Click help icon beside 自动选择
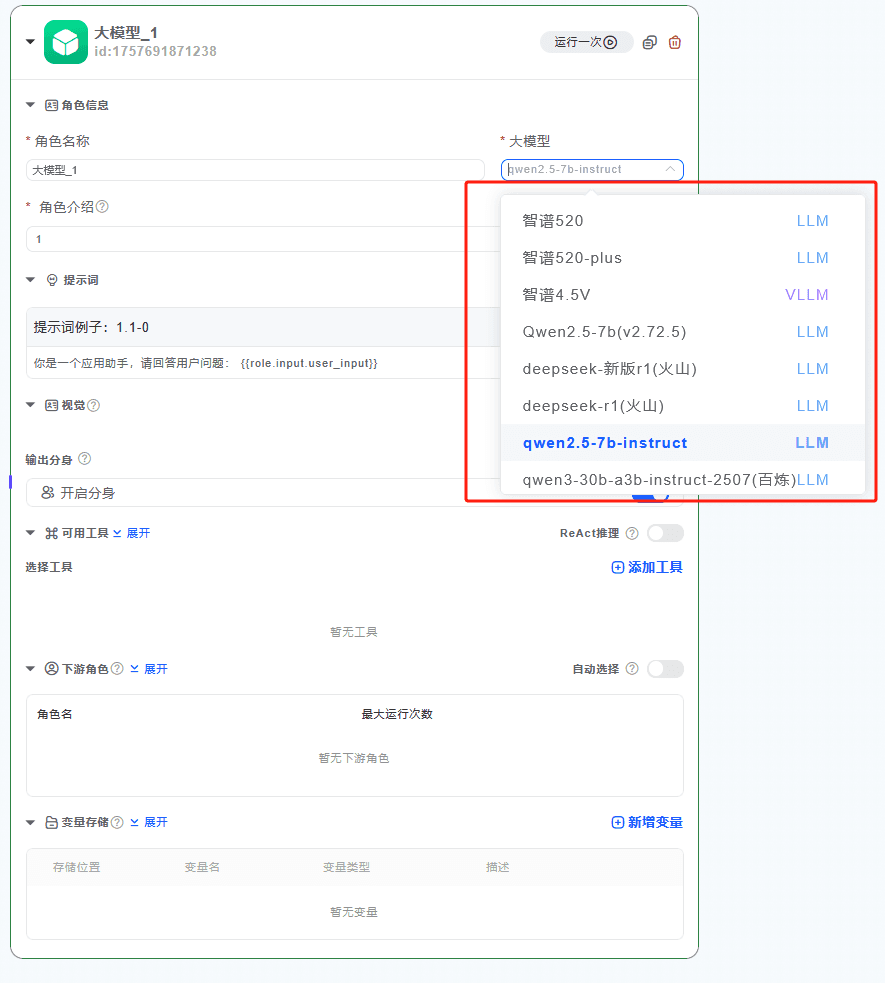The width and height of the screenshot is (885, 983). [x=632, y=669]
